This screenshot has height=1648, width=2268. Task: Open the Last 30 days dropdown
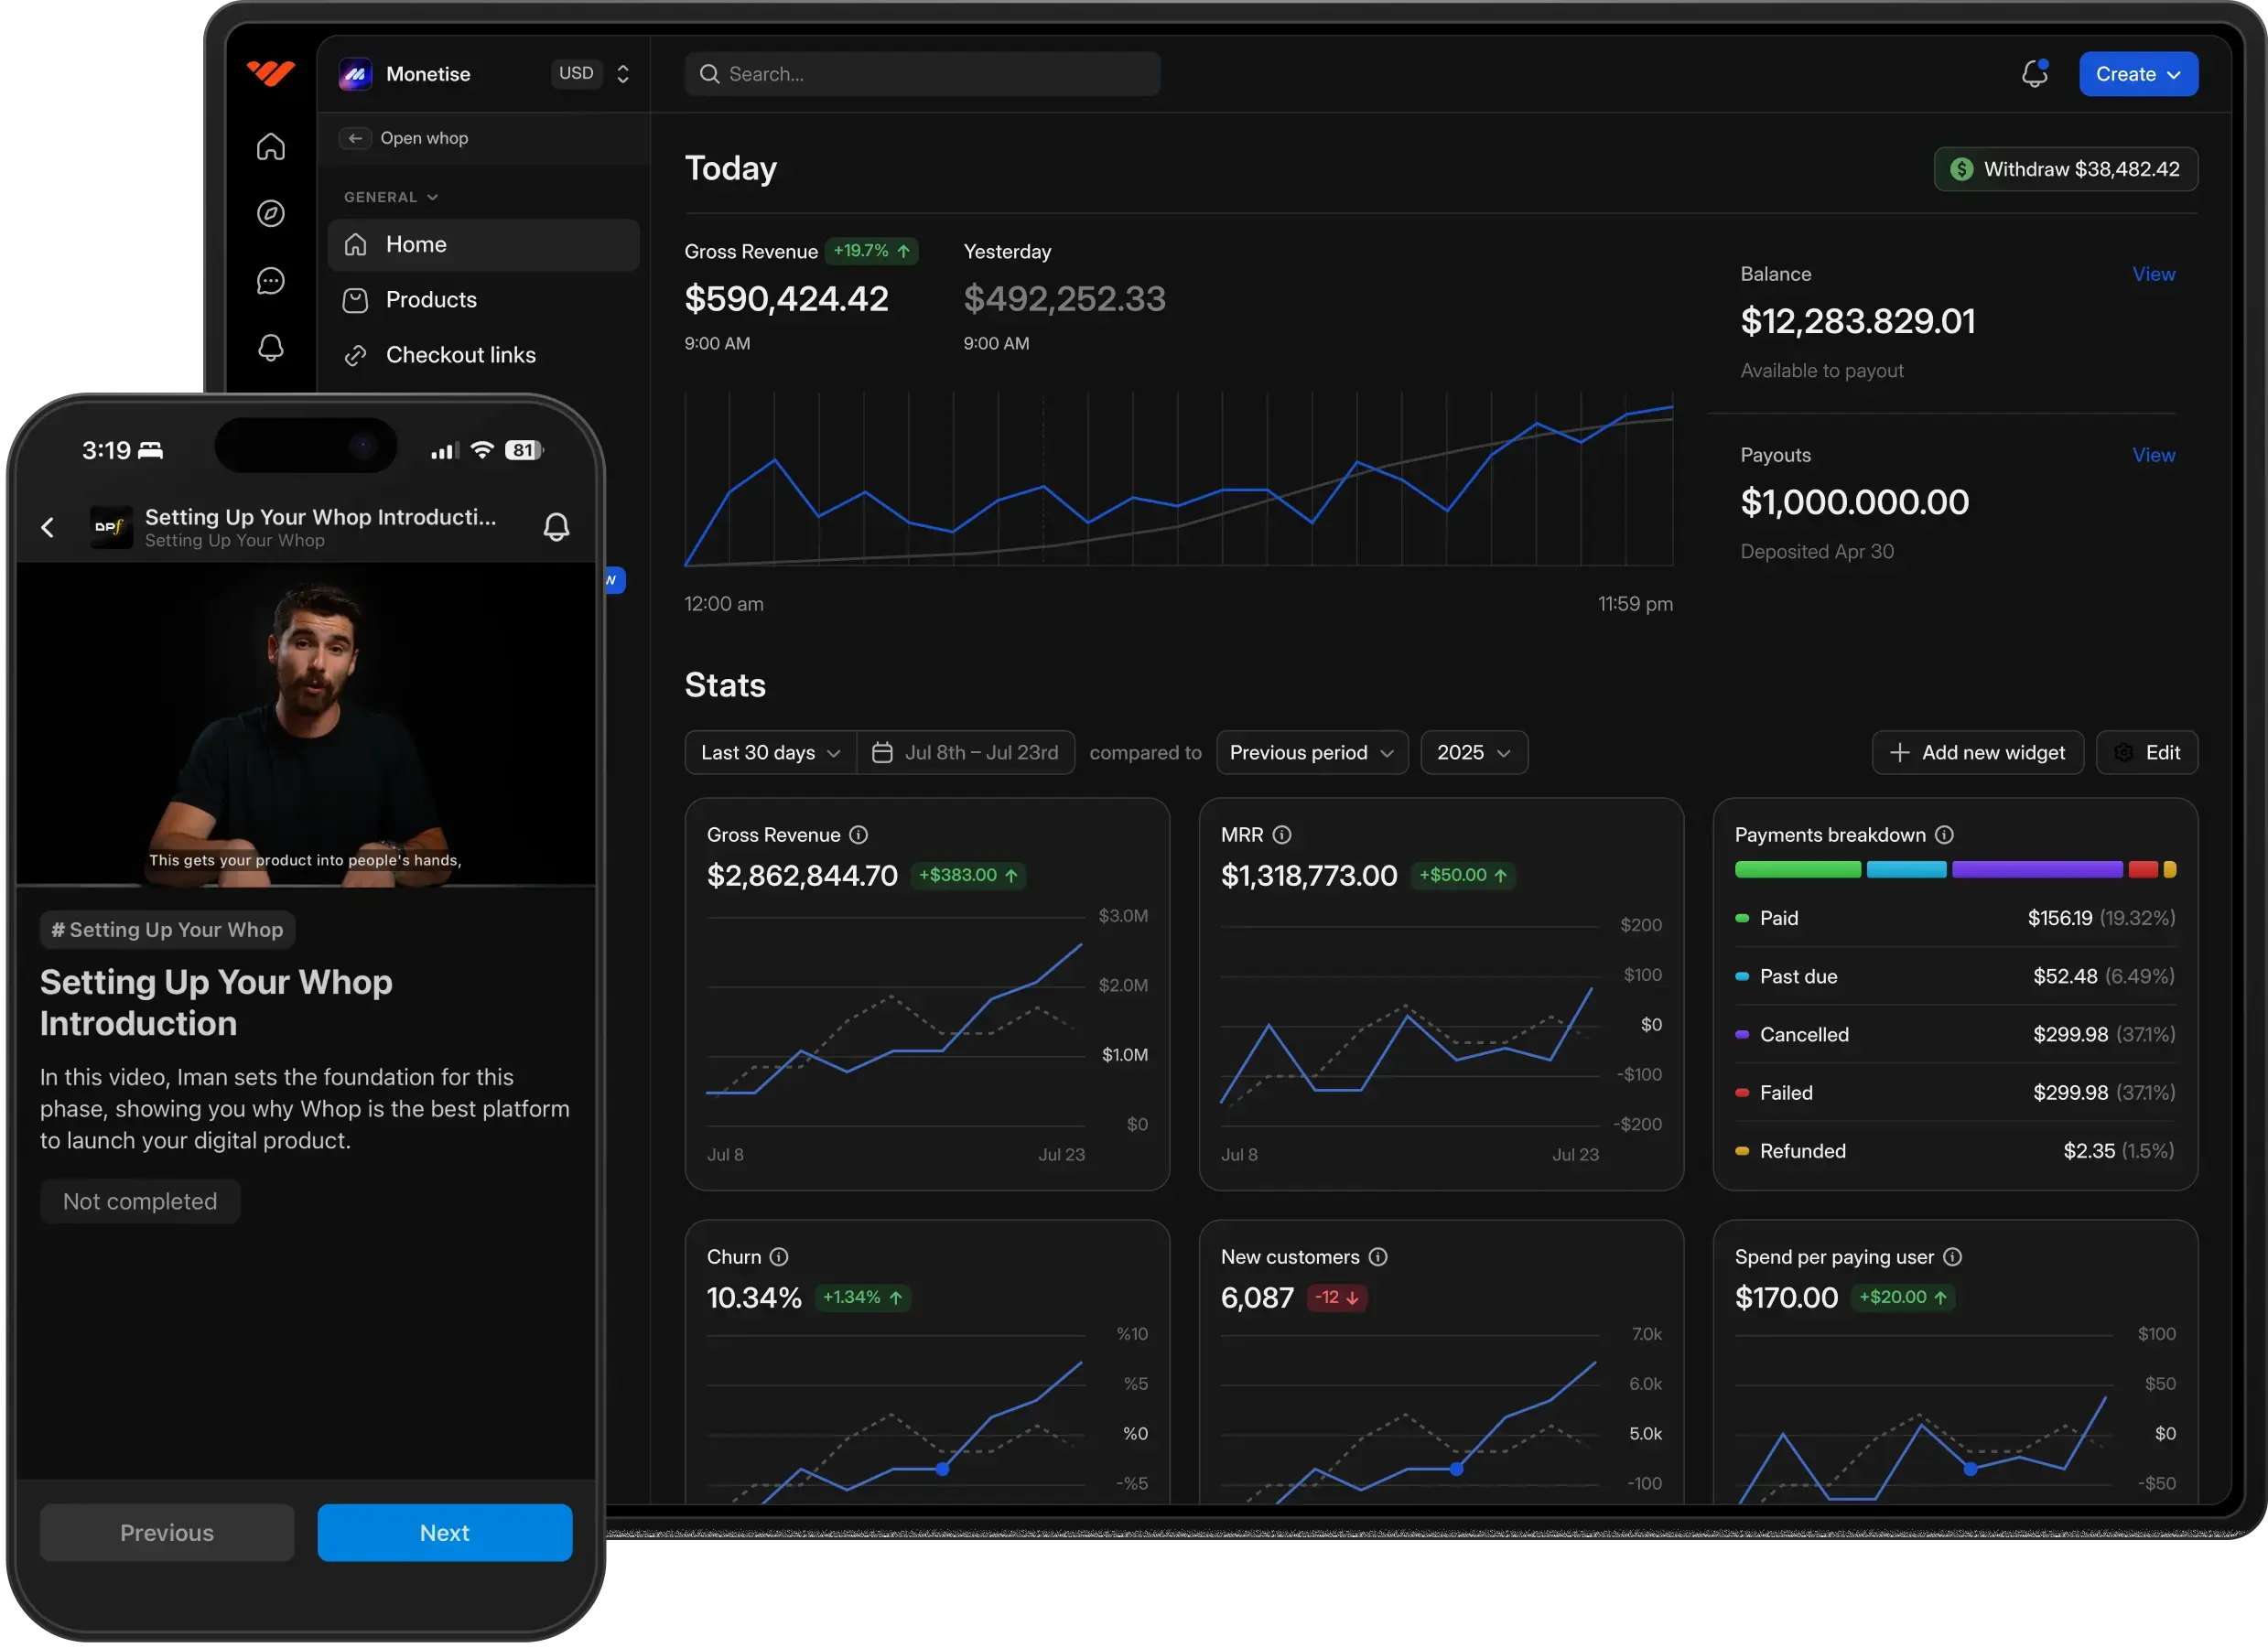pyautogui.click(x=770, y=752)
